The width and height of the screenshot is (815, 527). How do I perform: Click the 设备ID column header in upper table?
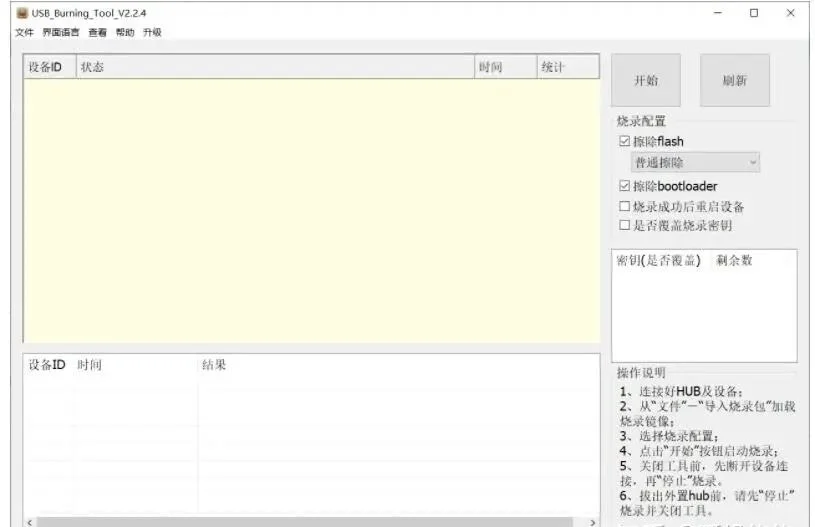[50, 67]
